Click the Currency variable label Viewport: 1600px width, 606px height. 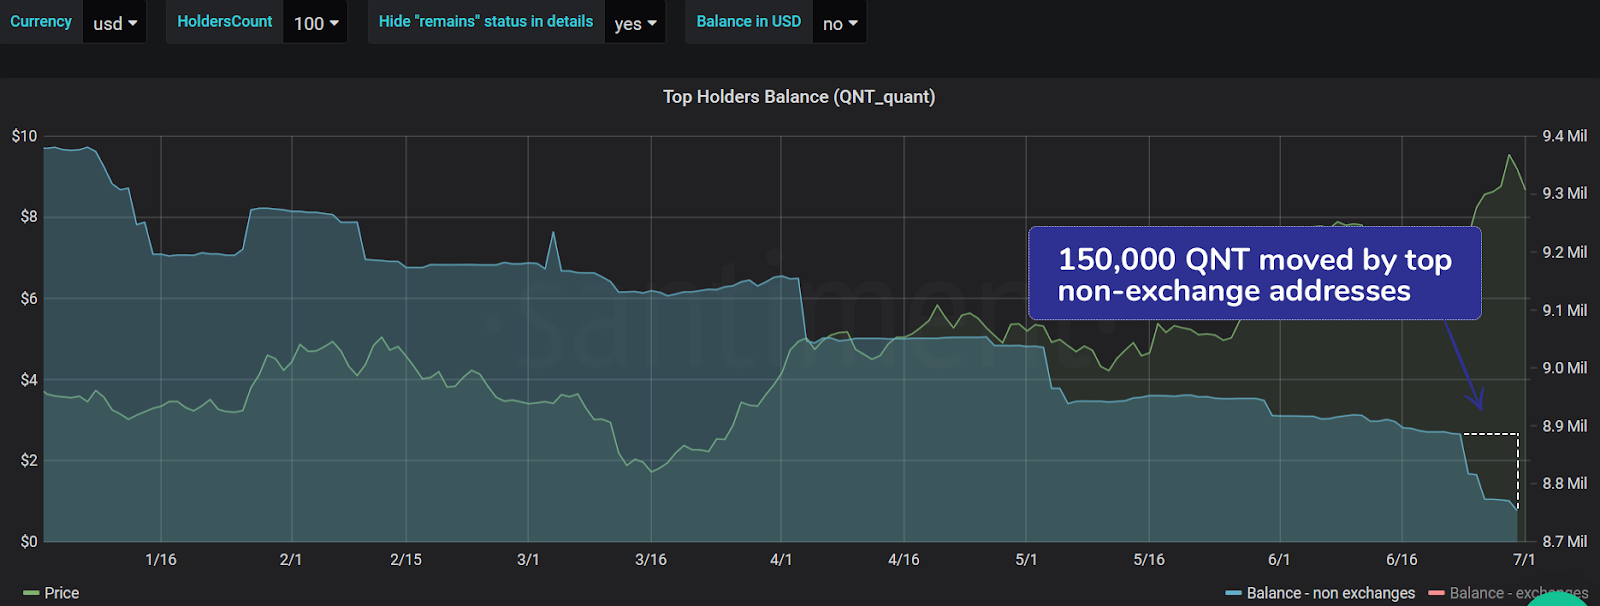click(x=41, y=21)
